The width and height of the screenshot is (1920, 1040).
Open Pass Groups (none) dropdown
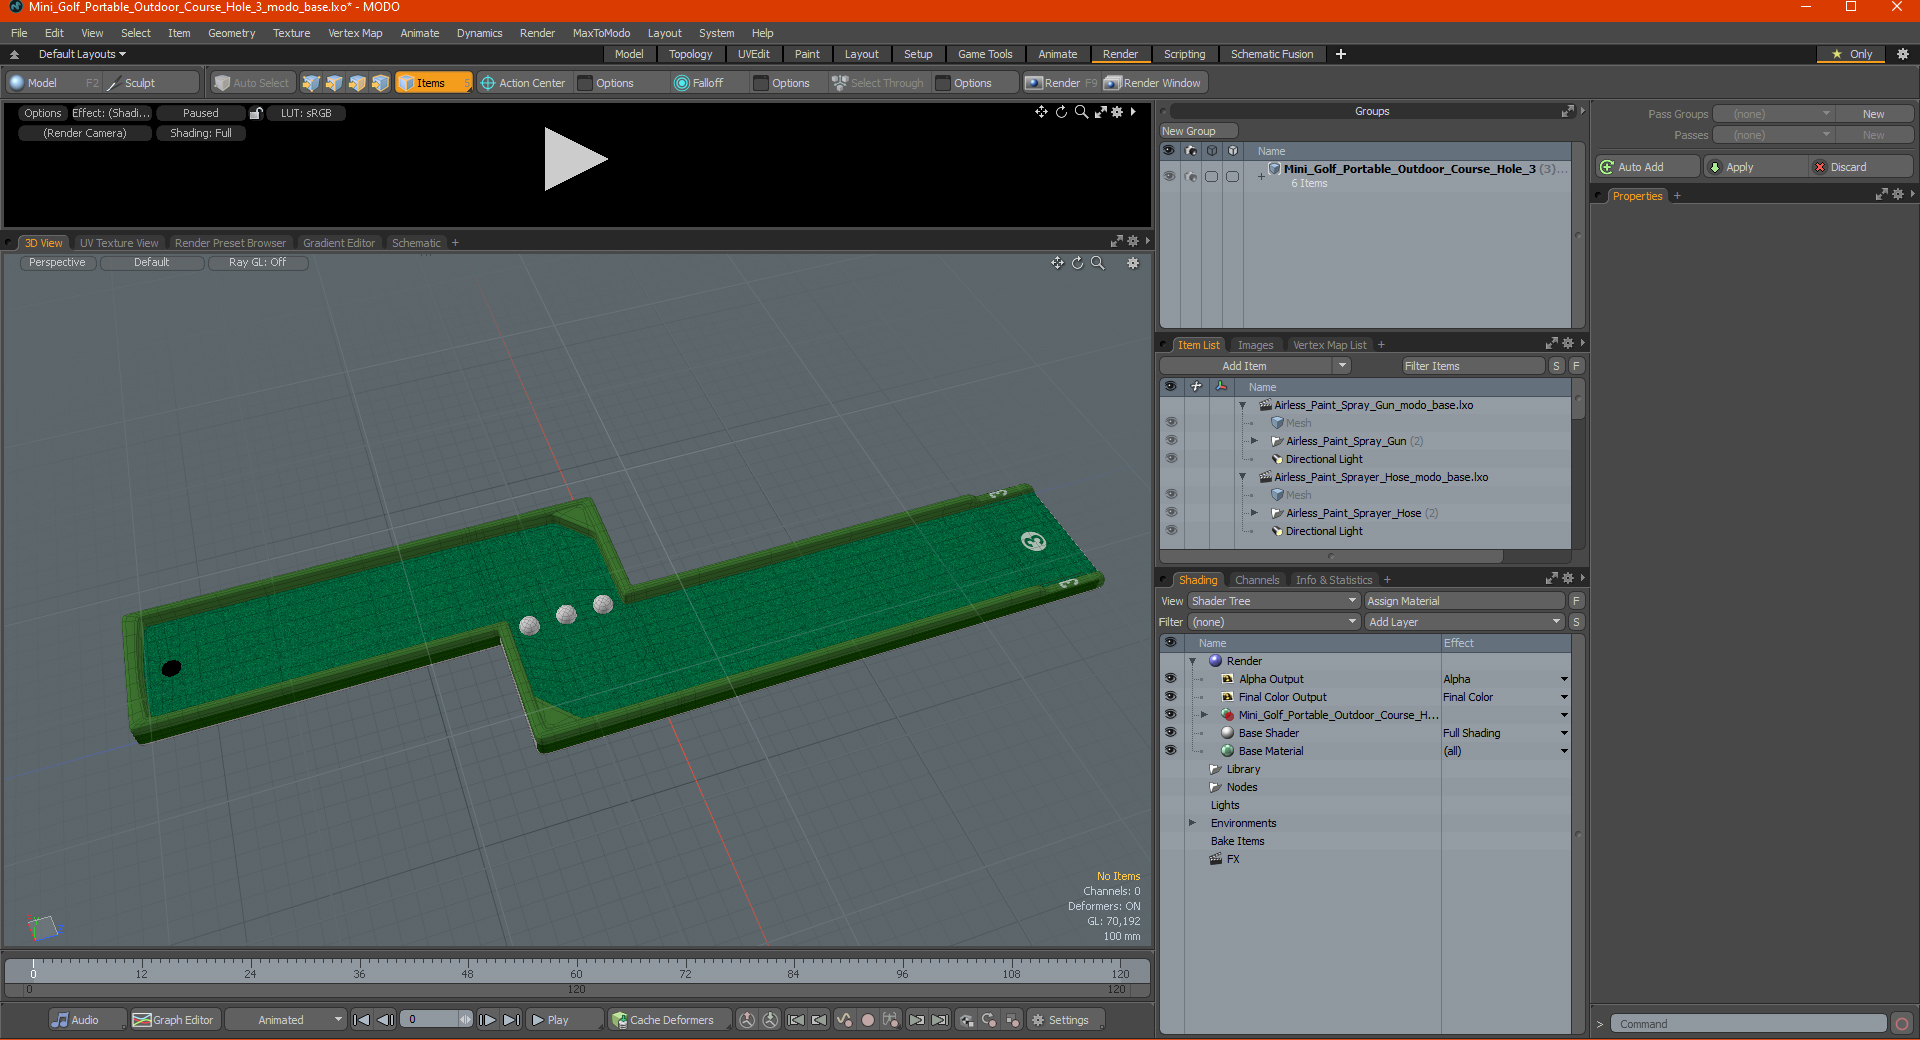1773,114
